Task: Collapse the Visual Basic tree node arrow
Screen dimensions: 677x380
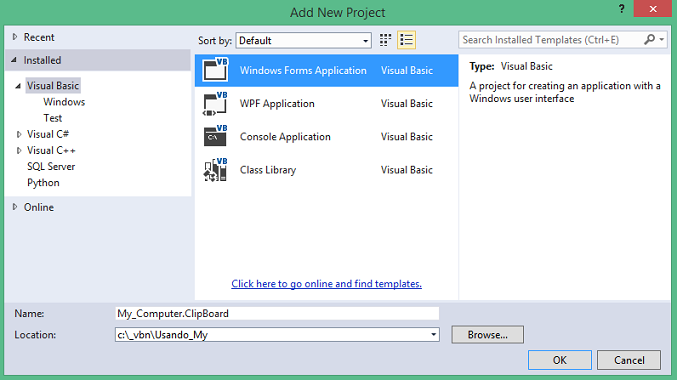Action: 18,86
